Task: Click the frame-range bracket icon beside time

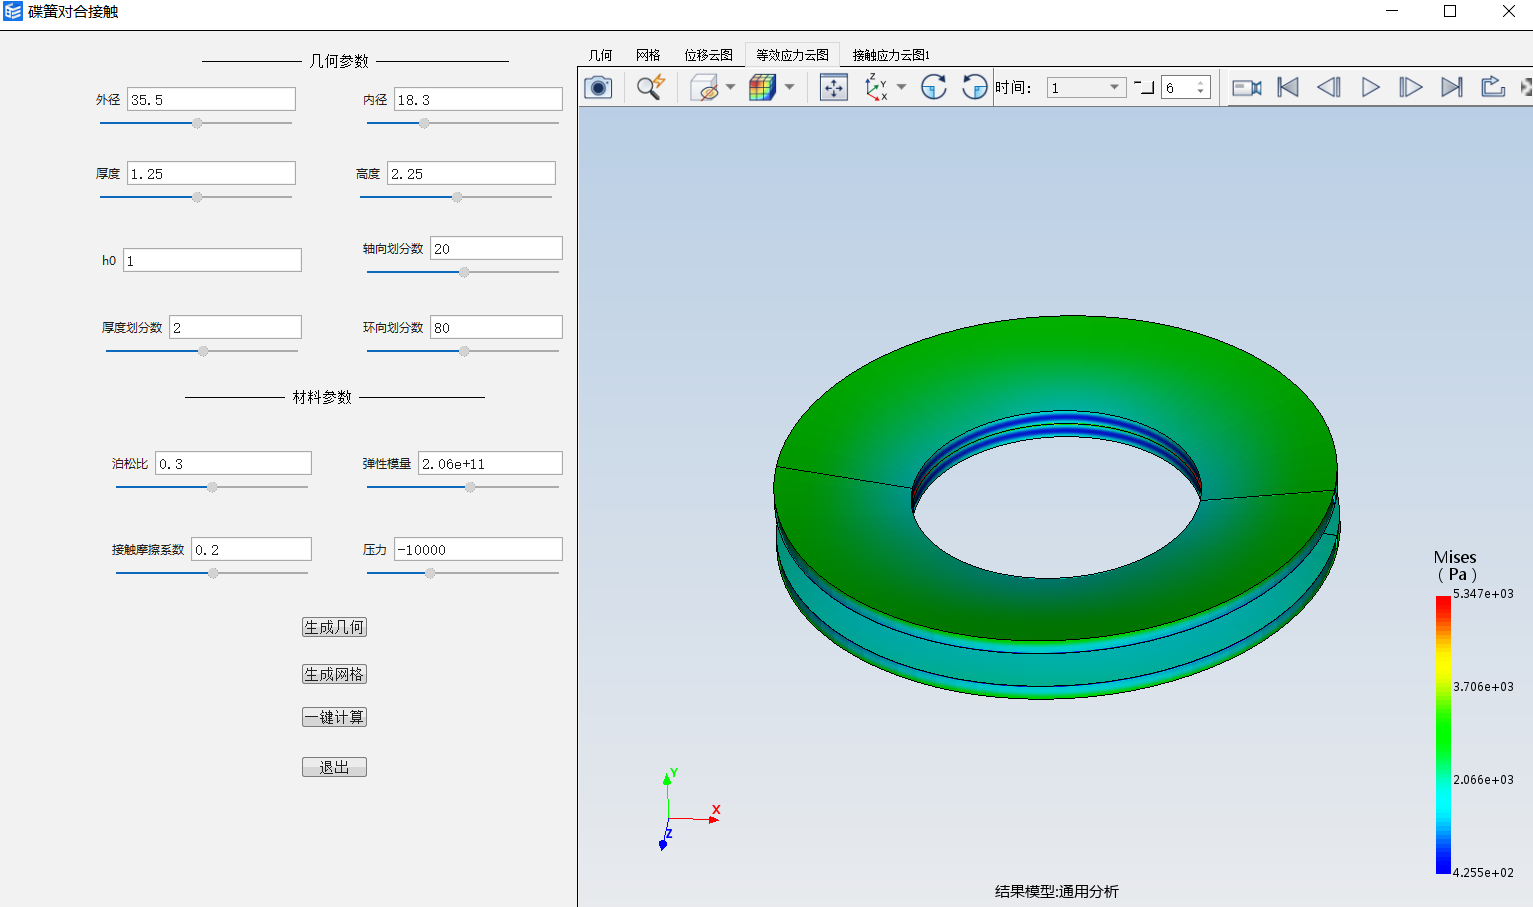Action: pyautogui.click(x=1145, y=88)
